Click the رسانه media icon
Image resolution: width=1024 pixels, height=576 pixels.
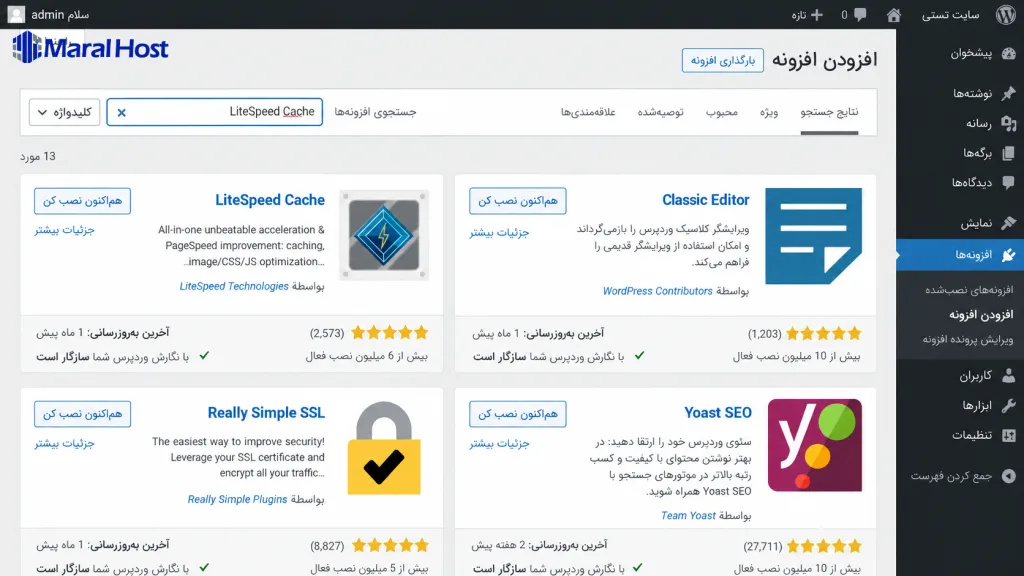1008,123
